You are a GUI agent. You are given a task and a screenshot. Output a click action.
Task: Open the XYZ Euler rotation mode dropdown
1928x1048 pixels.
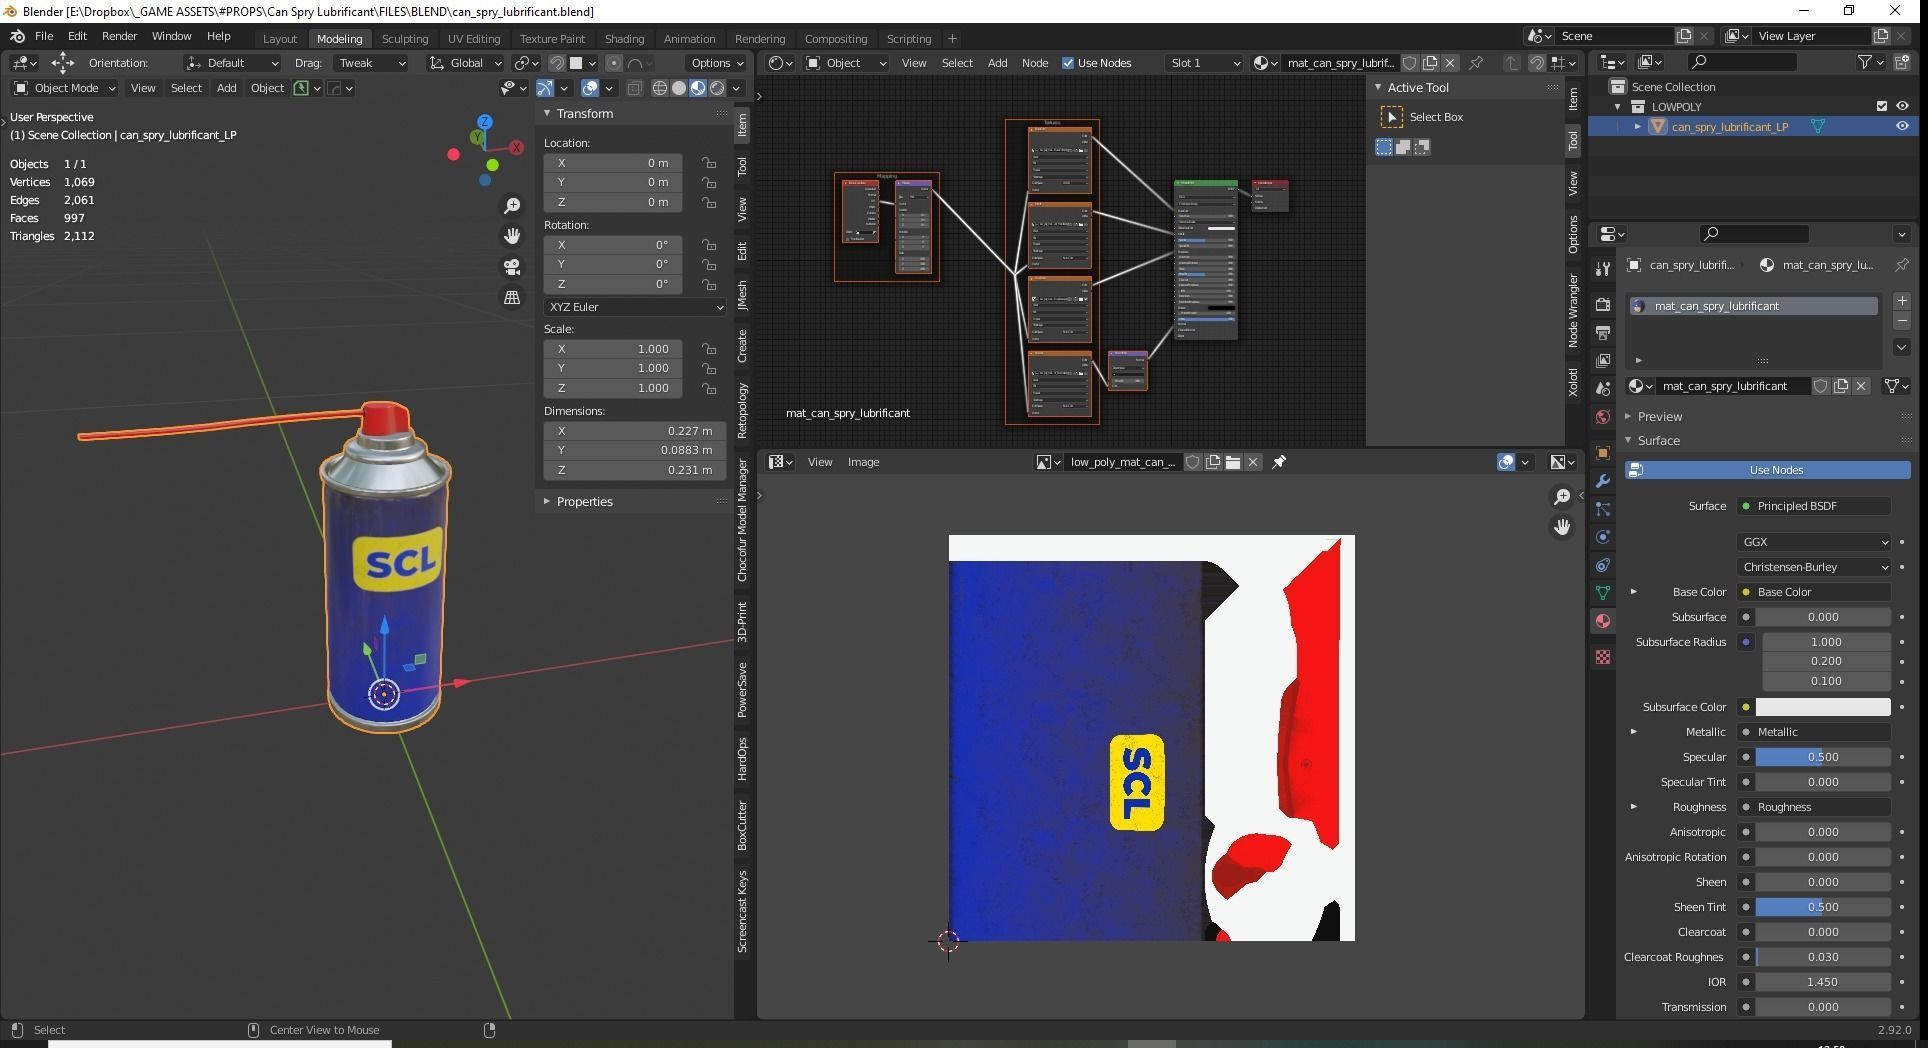pyautogui.click(x=635, y=307)
